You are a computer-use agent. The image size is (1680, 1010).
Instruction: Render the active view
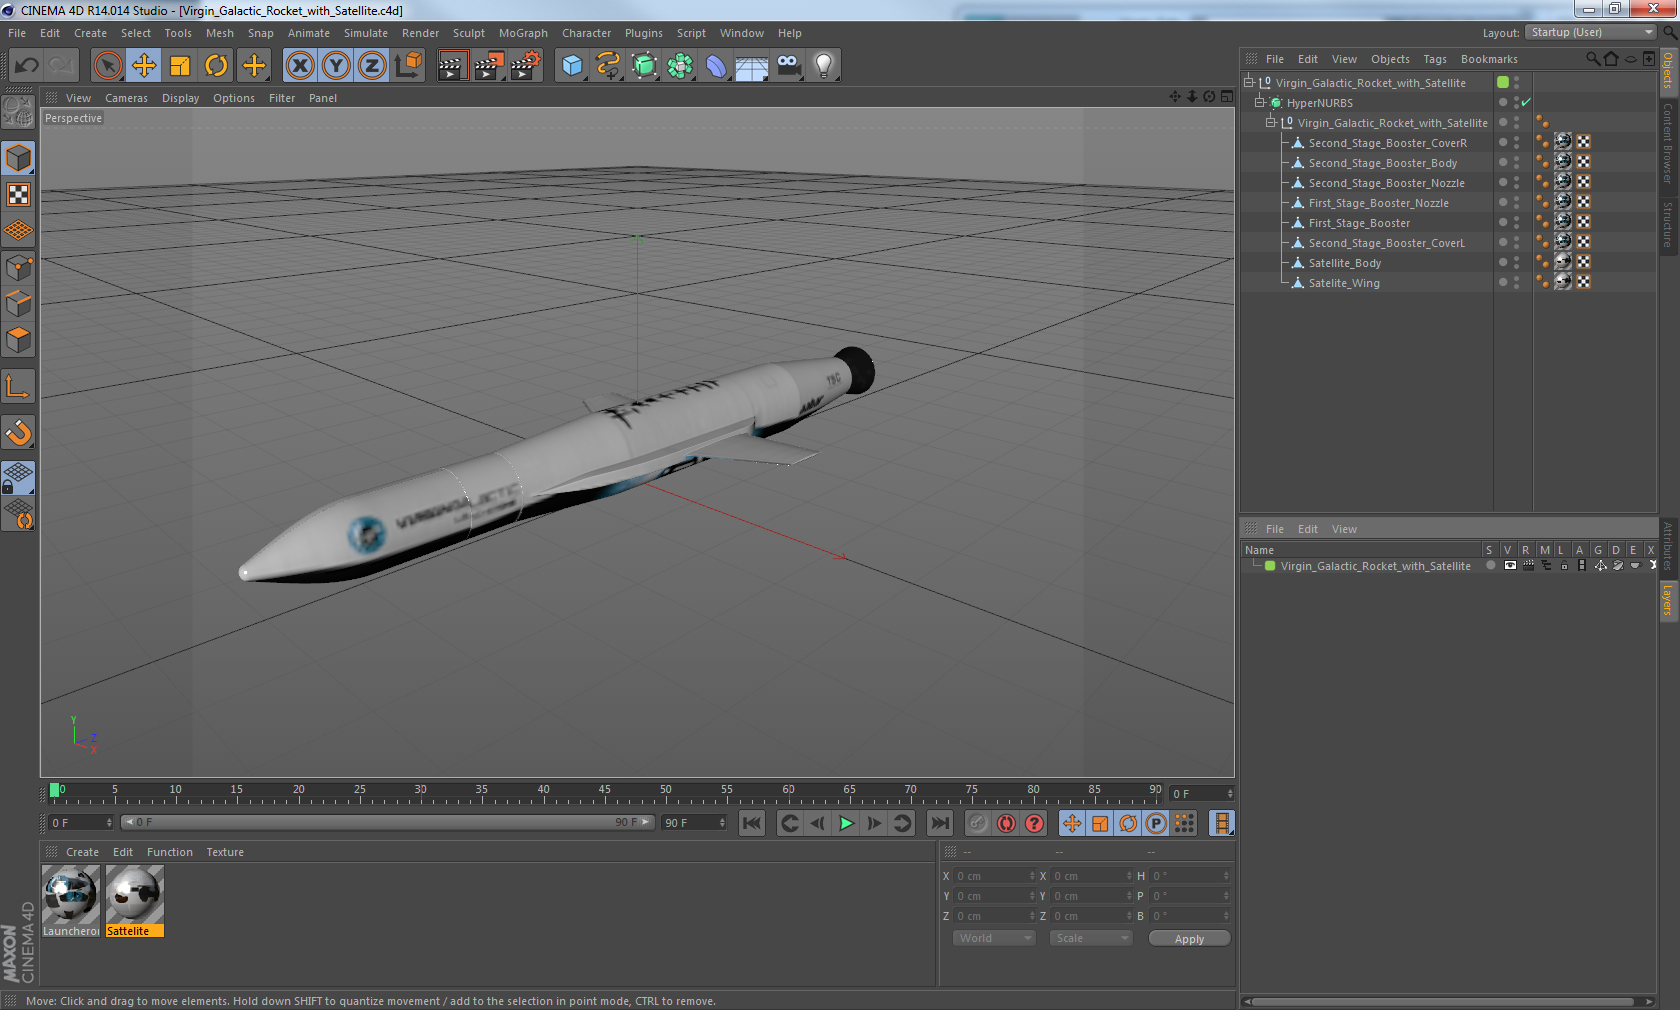452,66
